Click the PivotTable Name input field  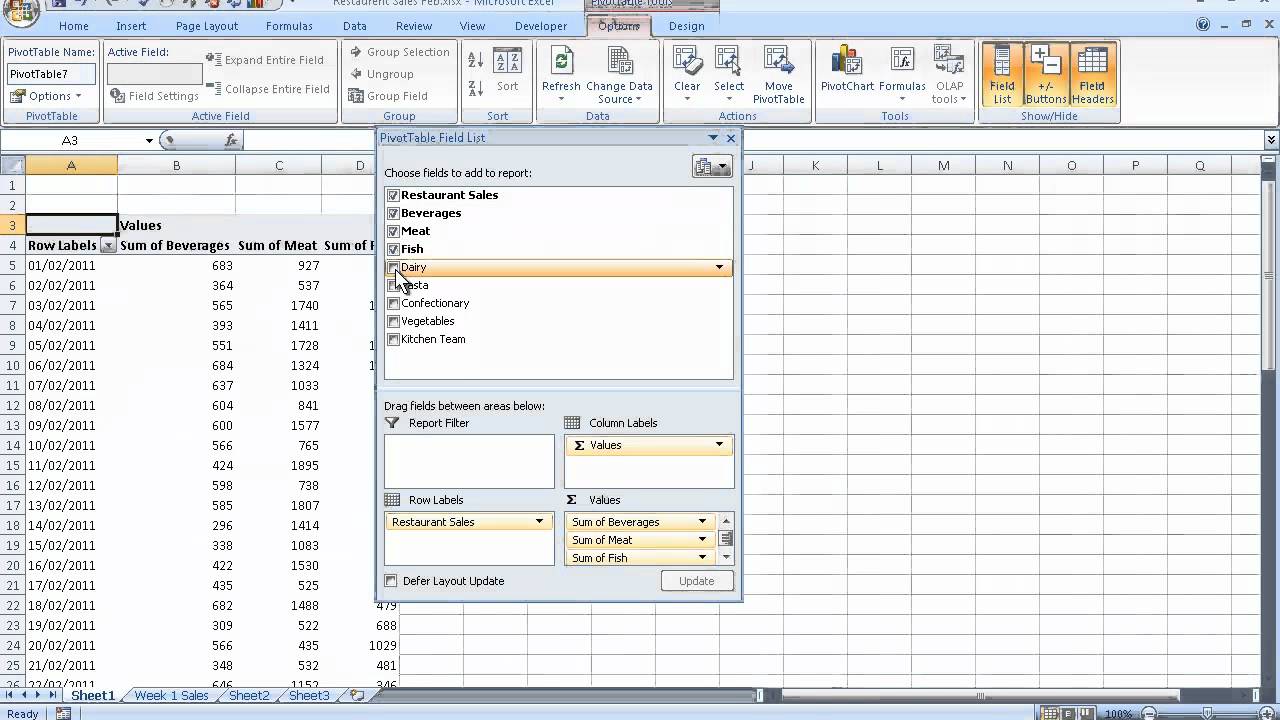click(x=51, y=74)
